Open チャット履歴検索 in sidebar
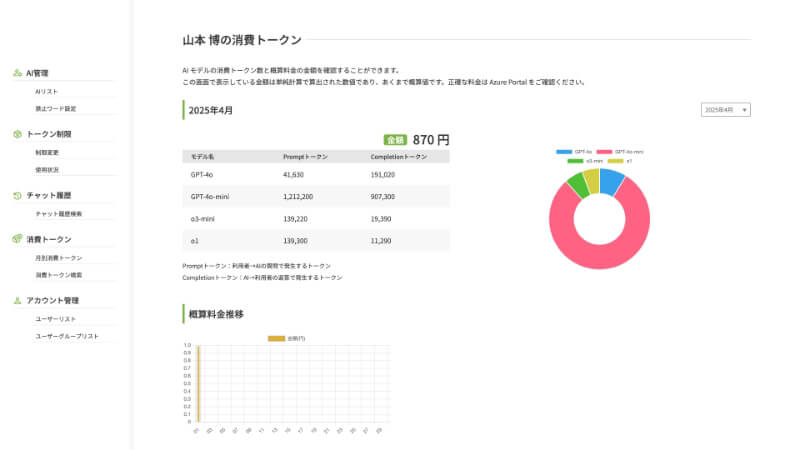The image size is (800, 450). pos(59,214)
